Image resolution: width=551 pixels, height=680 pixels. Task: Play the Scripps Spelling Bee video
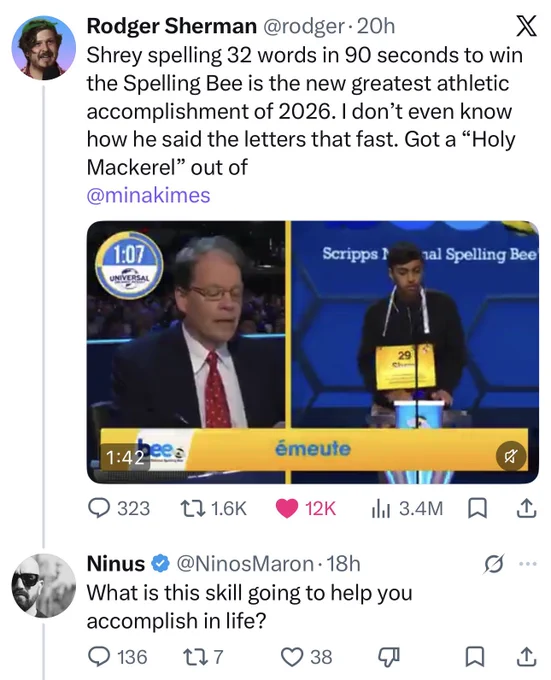[x=313, y=352]
